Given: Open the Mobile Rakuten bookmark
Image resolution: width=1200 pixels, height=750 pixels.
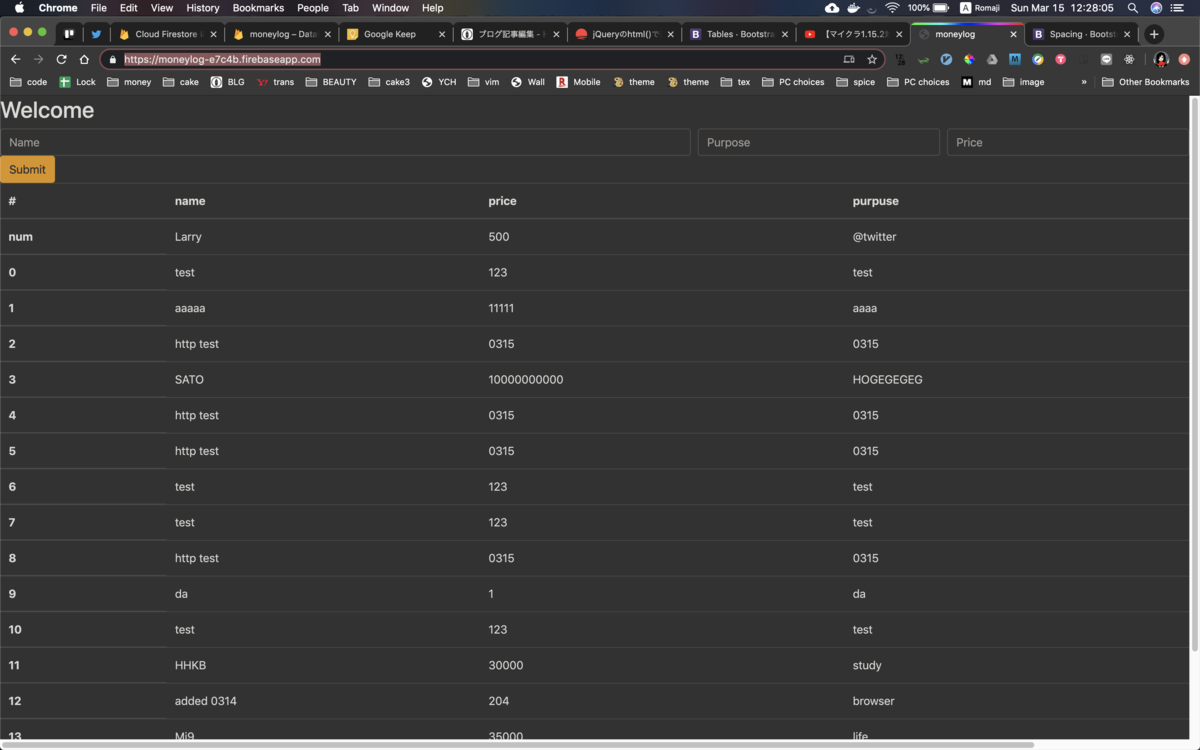Looking at the screenshot, I should (x=578, y=82).
